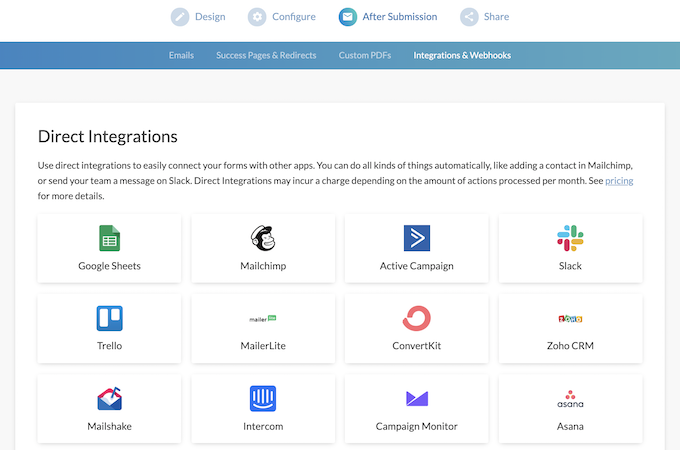Switch to Custom PDFs tab
Screen dimensions: 680x450
pos(365,55)
